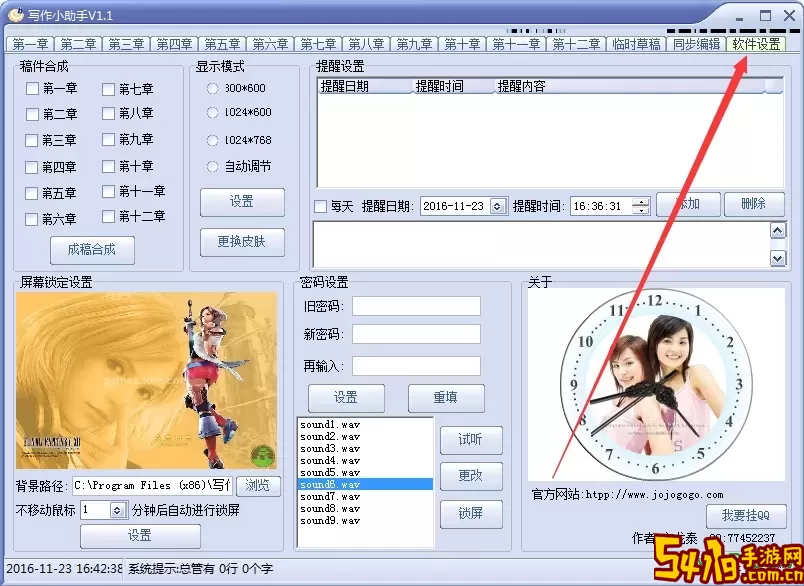
Task: Click the 背景路径 path field
Action: tap(152, 486)
